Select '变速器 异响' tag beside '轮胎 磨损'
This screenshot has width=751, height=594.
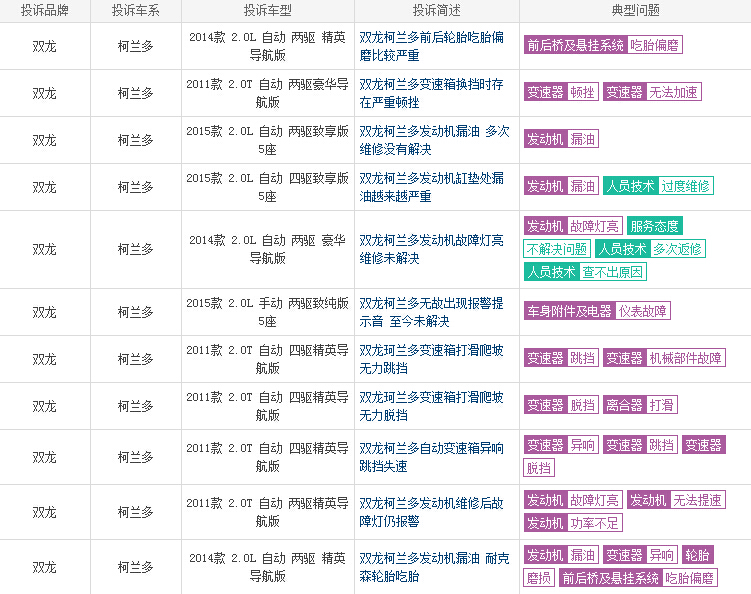640,555
